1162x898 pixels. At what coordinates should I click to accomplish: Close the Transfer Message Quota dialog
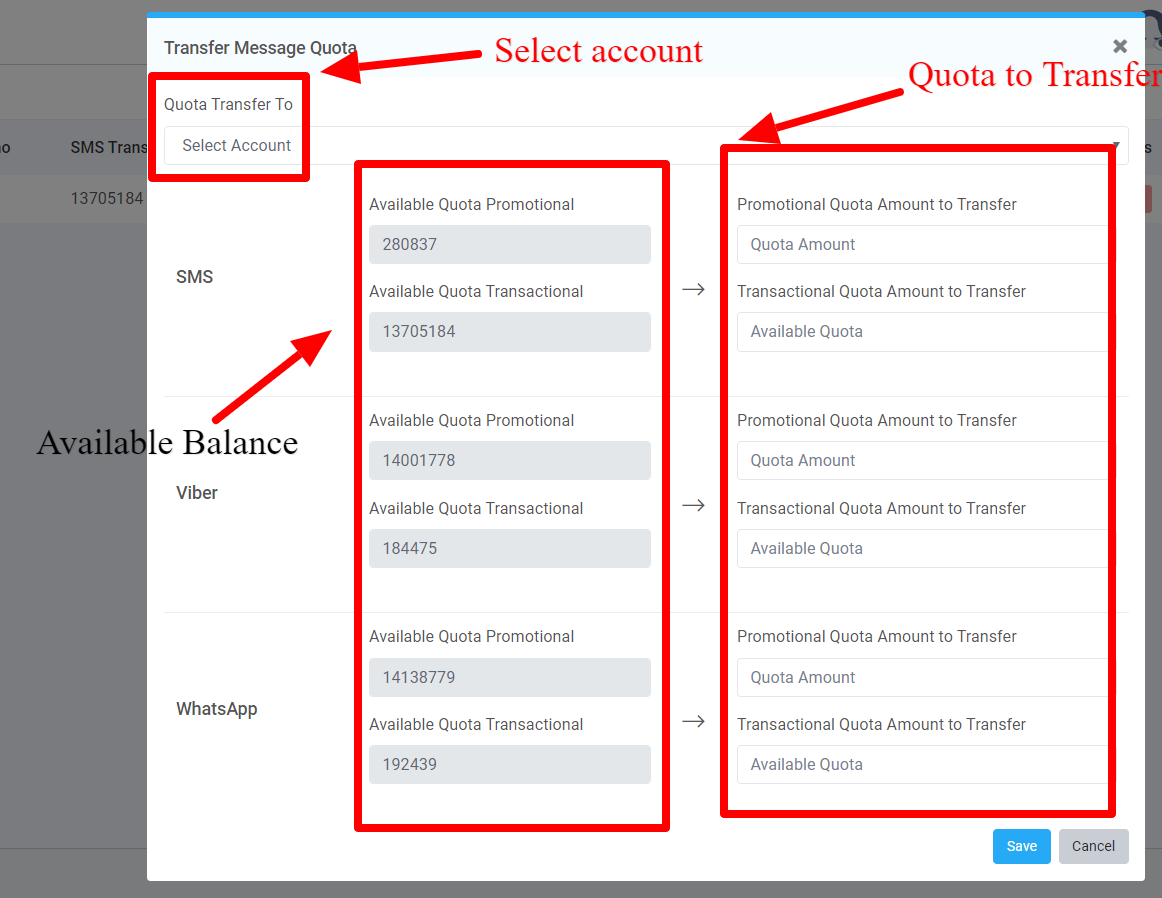[x=1120, y=46]
